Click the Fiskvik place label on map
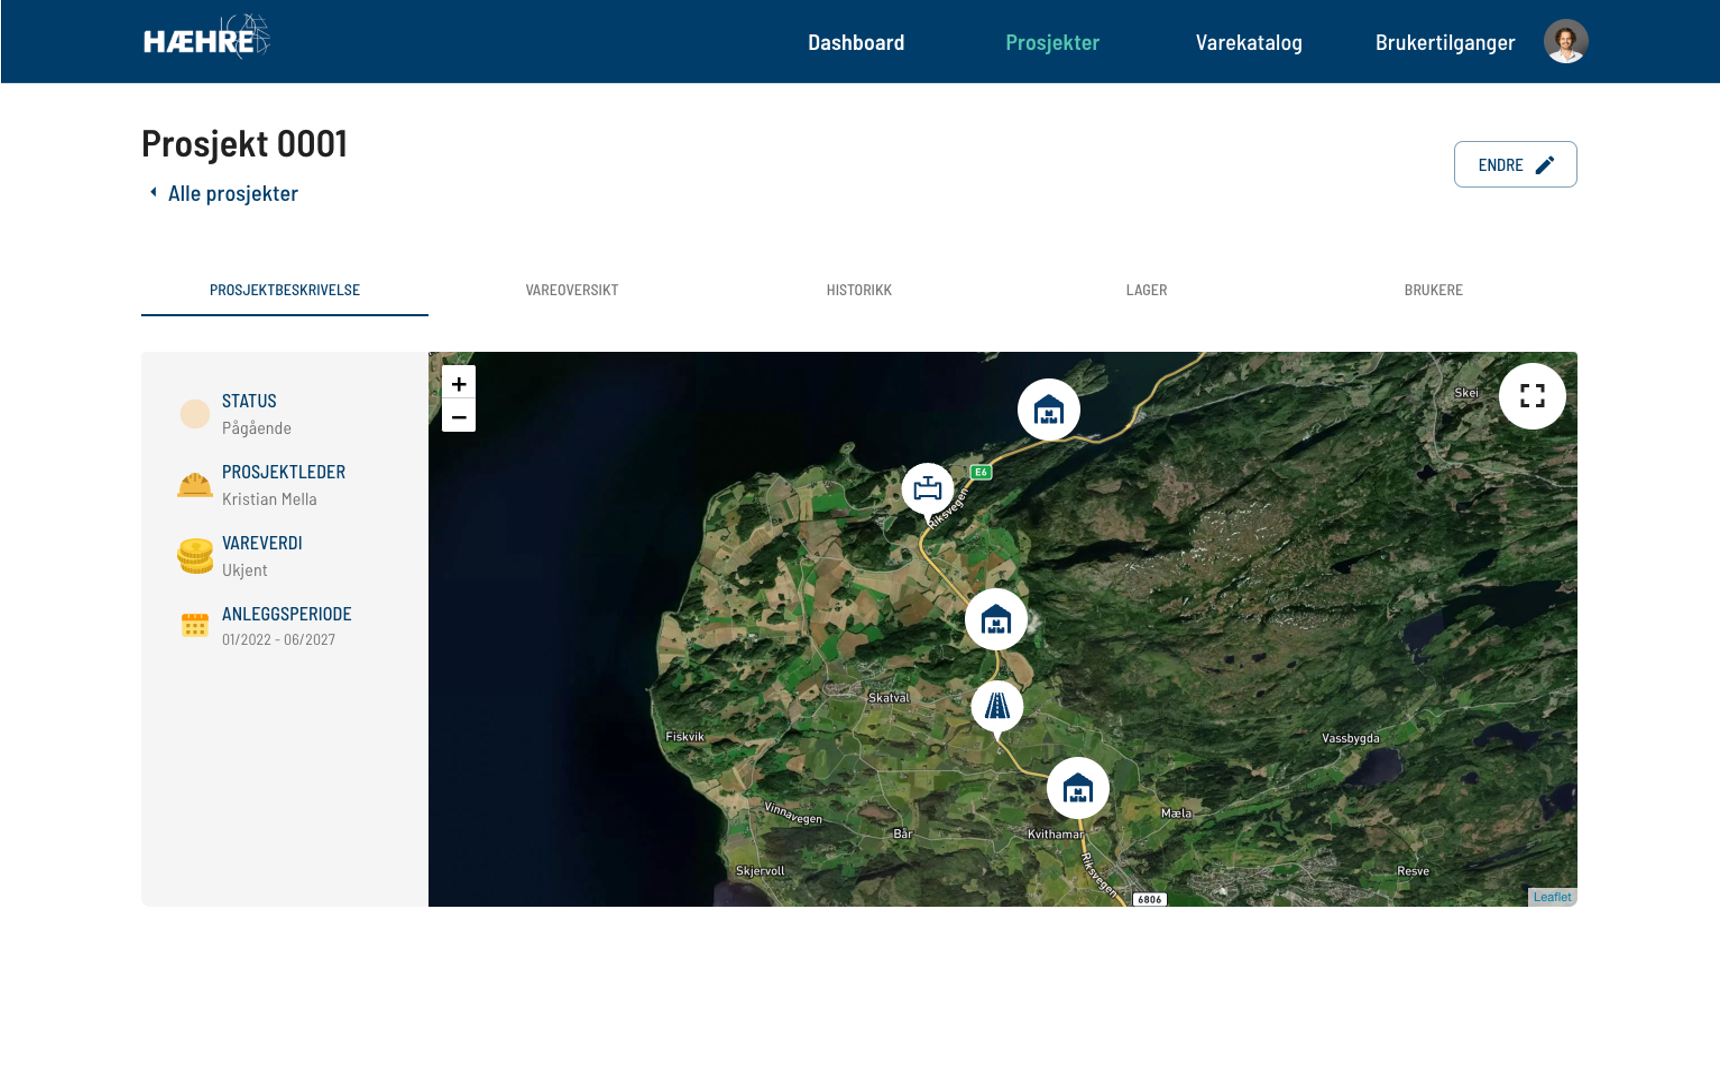 tap(685, 737)
